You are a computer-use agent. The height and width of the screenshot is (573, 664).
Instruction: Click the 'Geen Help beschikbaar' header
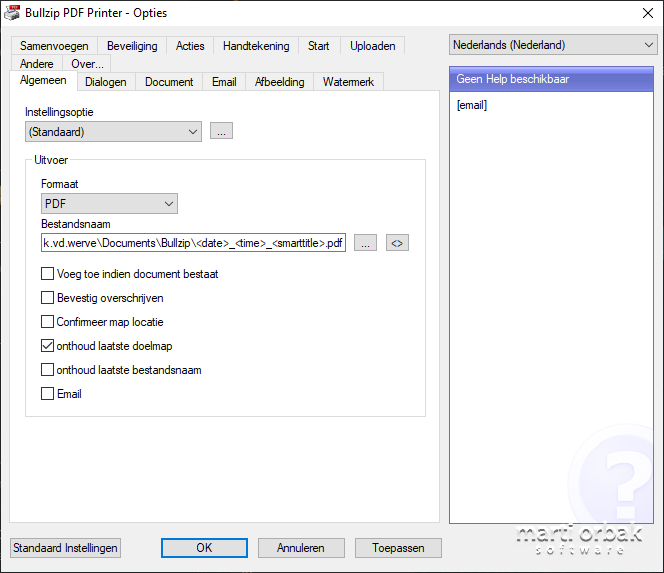(551, 79)
